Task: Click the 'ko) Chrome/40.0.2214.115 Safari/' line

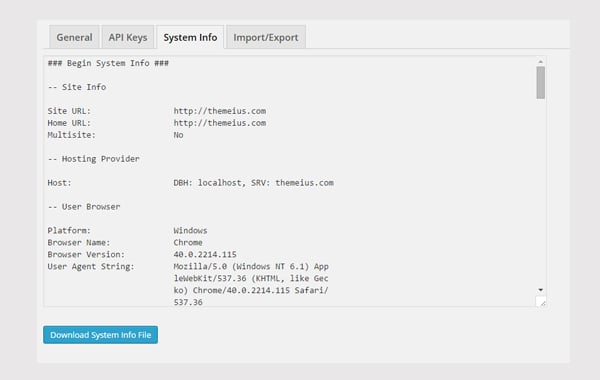Action: [x=251, y=290]
